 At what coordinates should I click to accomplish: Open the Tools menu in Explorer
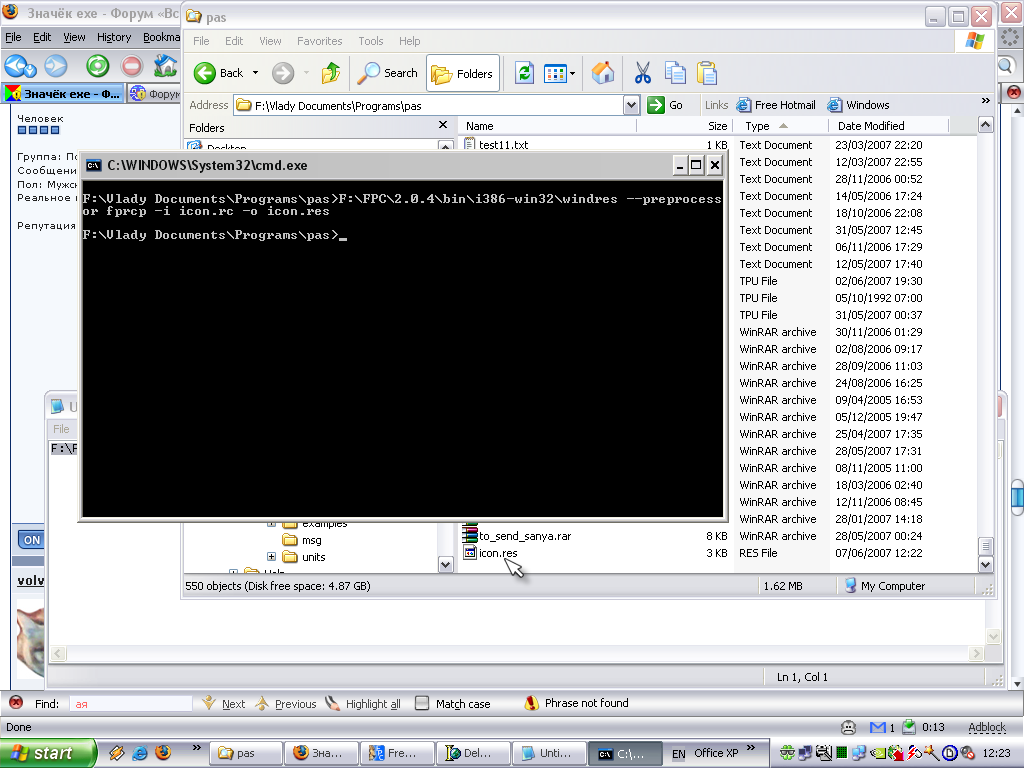tap(370, 41)
